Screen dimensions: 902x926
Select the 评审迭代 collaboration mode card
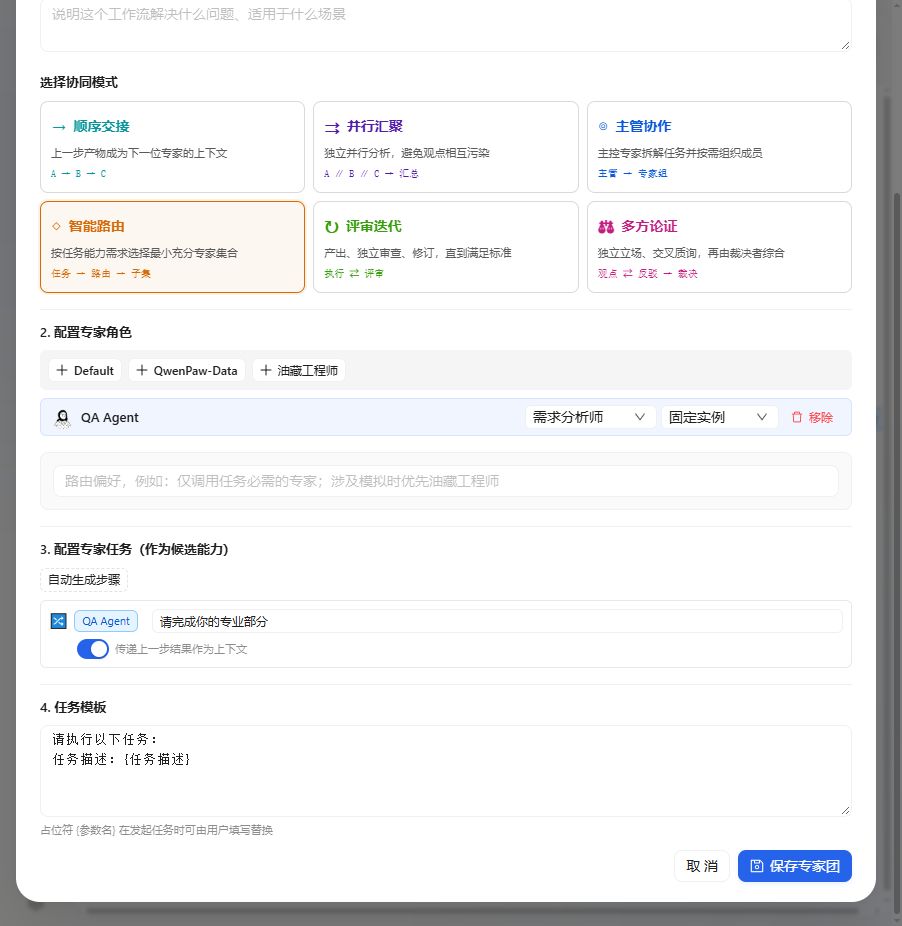445,247
